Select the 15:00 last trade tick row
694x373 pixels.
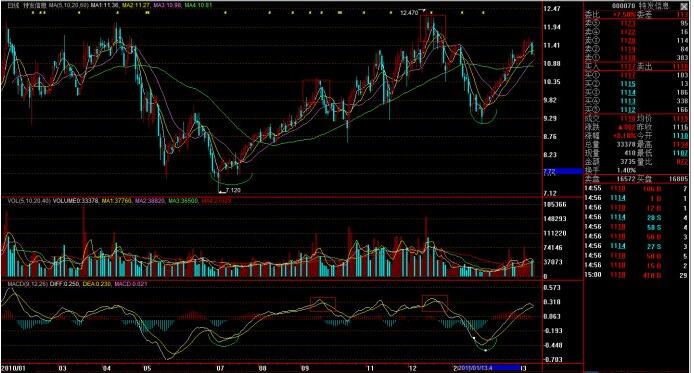pyautogui.click(x=637, y=275)
